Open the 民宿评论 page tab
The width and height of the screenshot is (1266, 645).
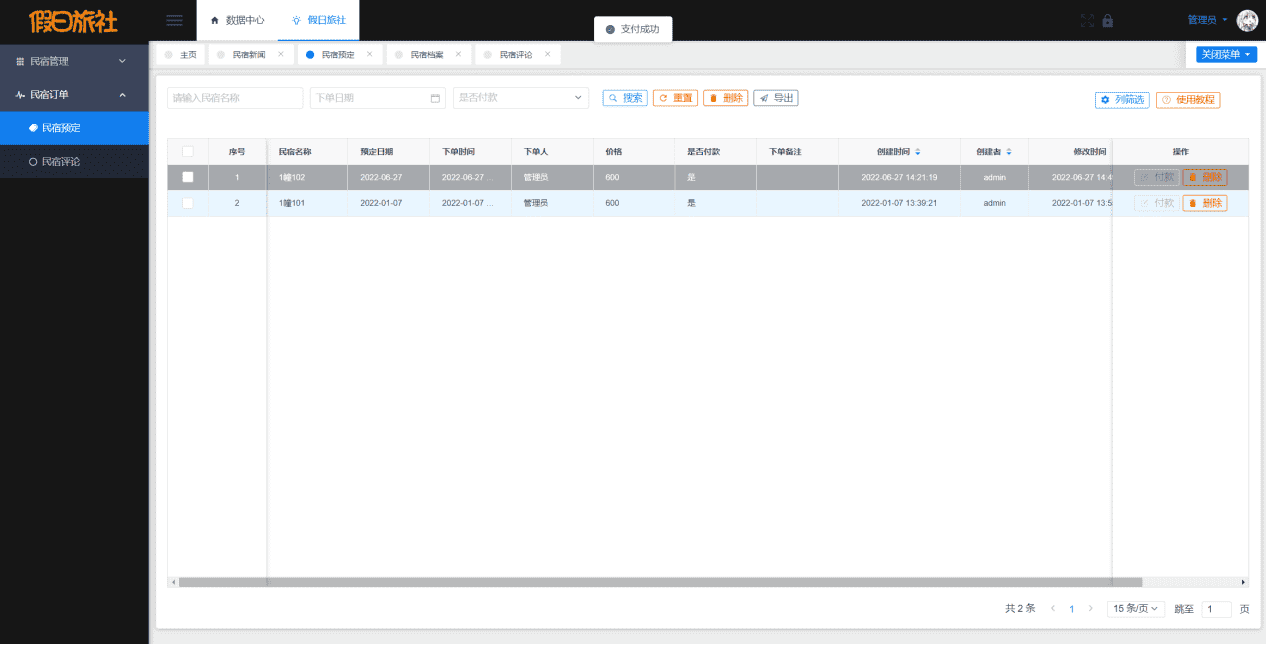point(516,54)
